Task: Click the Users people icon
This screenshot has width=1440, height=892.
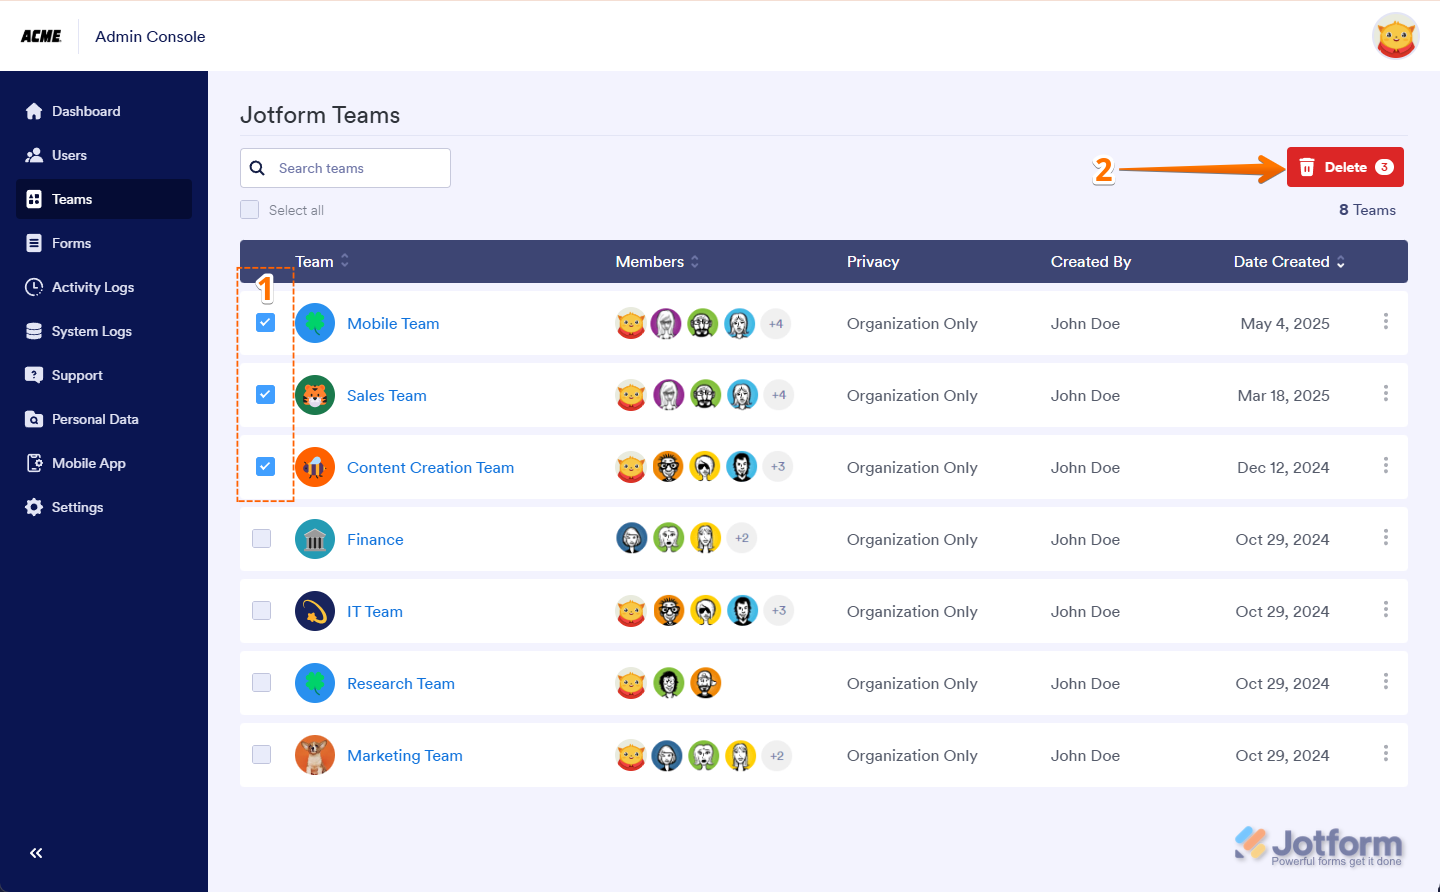Action: (34, 155)
